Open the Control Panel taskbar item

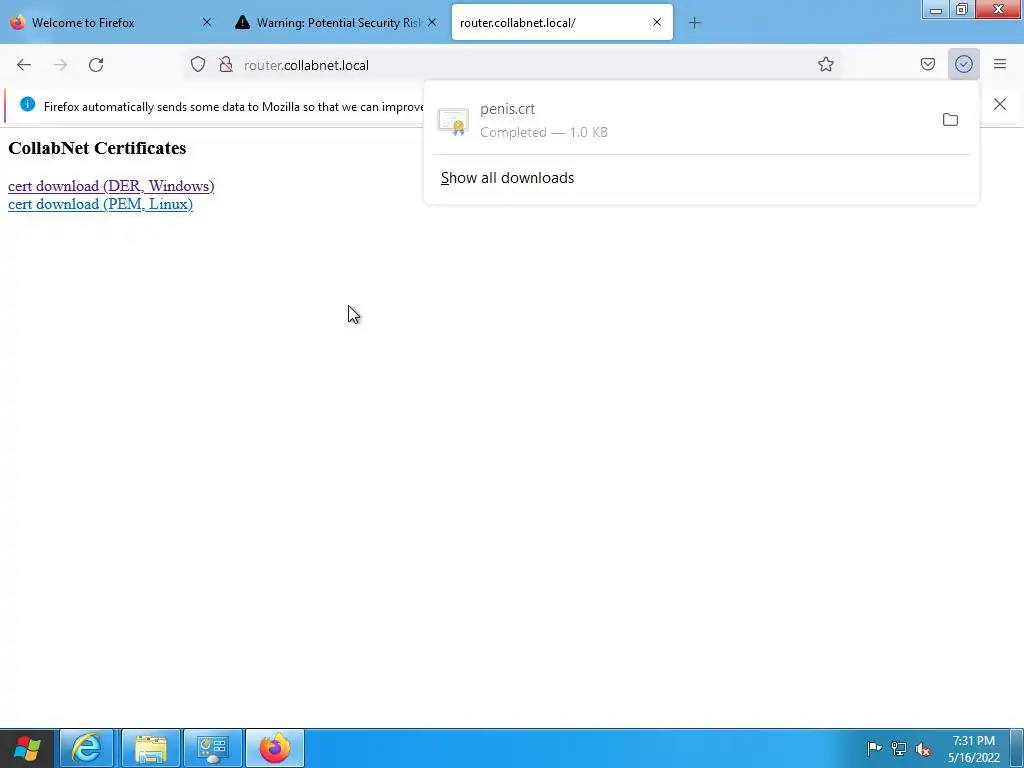point(213,748)
